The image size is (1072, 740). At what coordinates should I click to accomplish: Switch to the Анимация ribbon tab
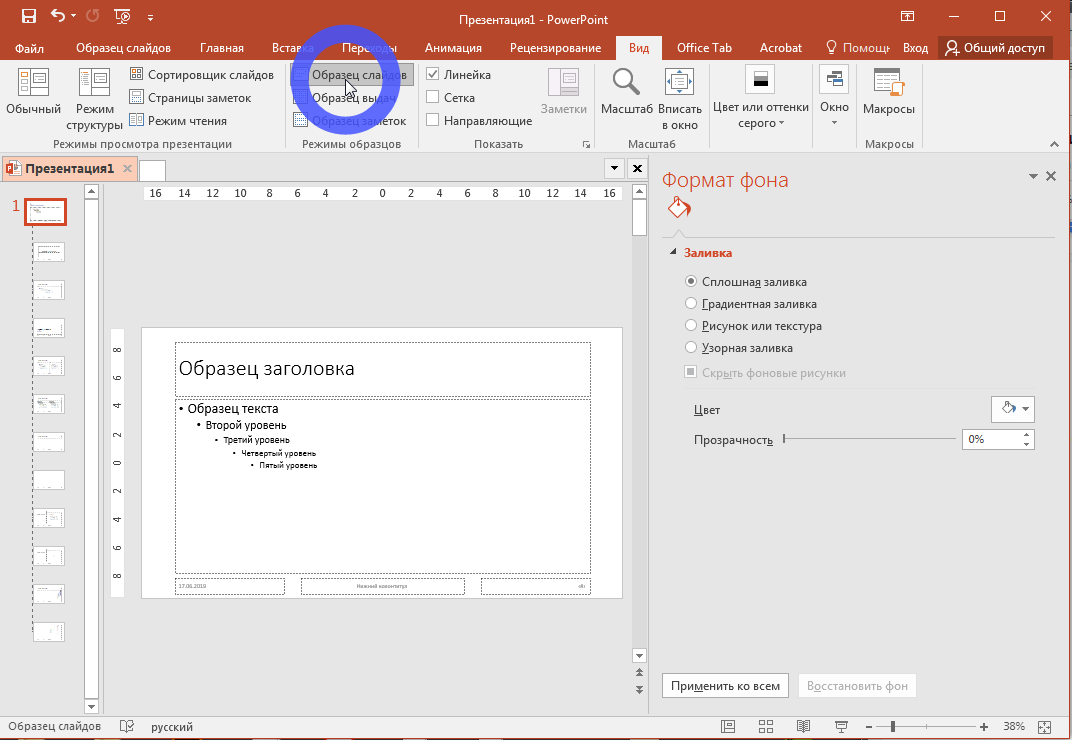tap(453, 48)
